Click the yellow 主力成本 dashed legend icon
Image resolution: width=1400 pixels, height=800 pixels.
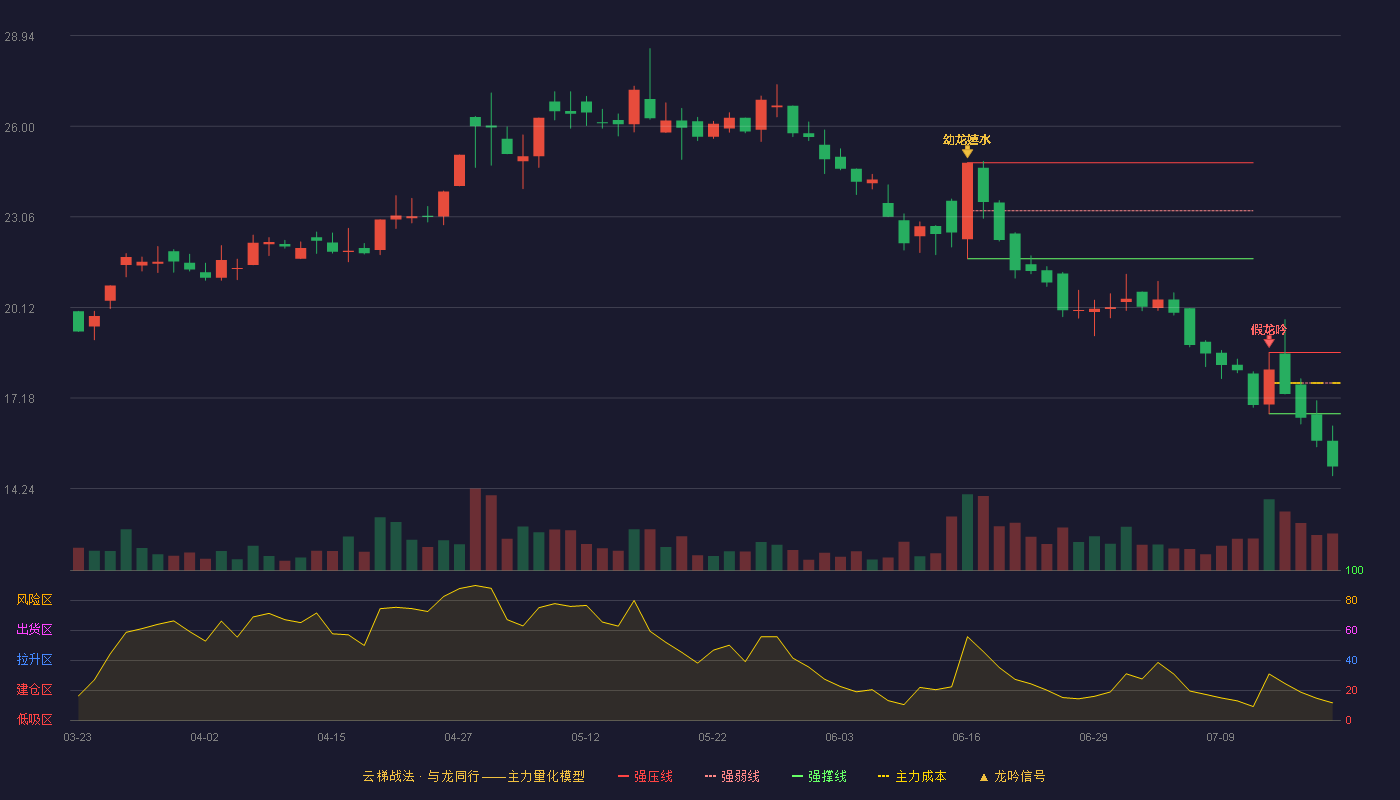[x=883, y=776]
